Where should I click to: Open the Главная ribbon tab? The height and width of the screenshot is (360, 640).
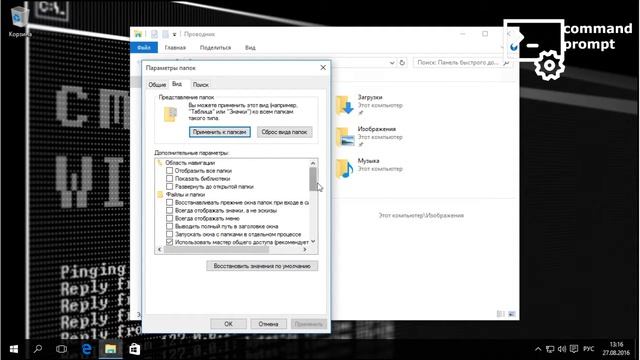point(175,48)
